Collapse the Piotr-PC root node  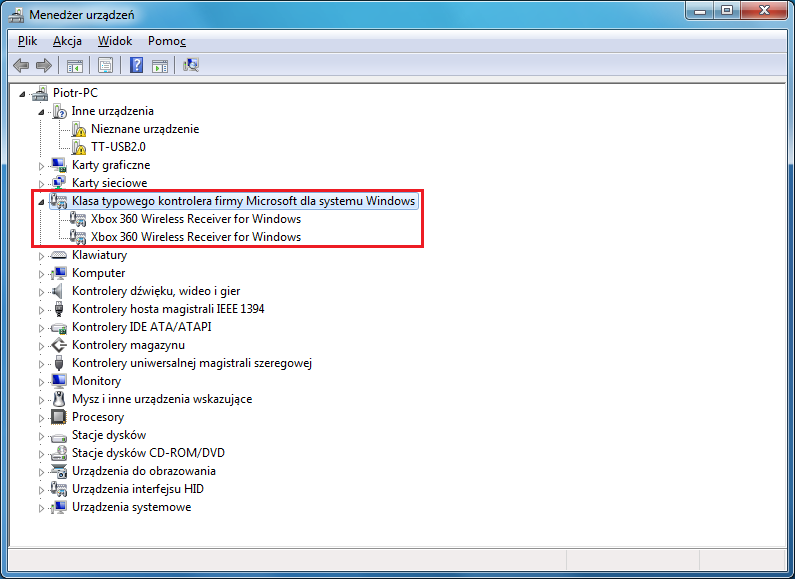point(22,94)
